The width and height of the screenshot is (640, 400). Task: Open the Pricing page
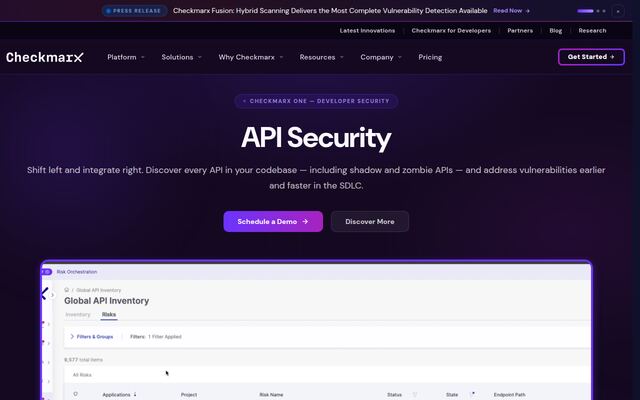pos(430,57)
